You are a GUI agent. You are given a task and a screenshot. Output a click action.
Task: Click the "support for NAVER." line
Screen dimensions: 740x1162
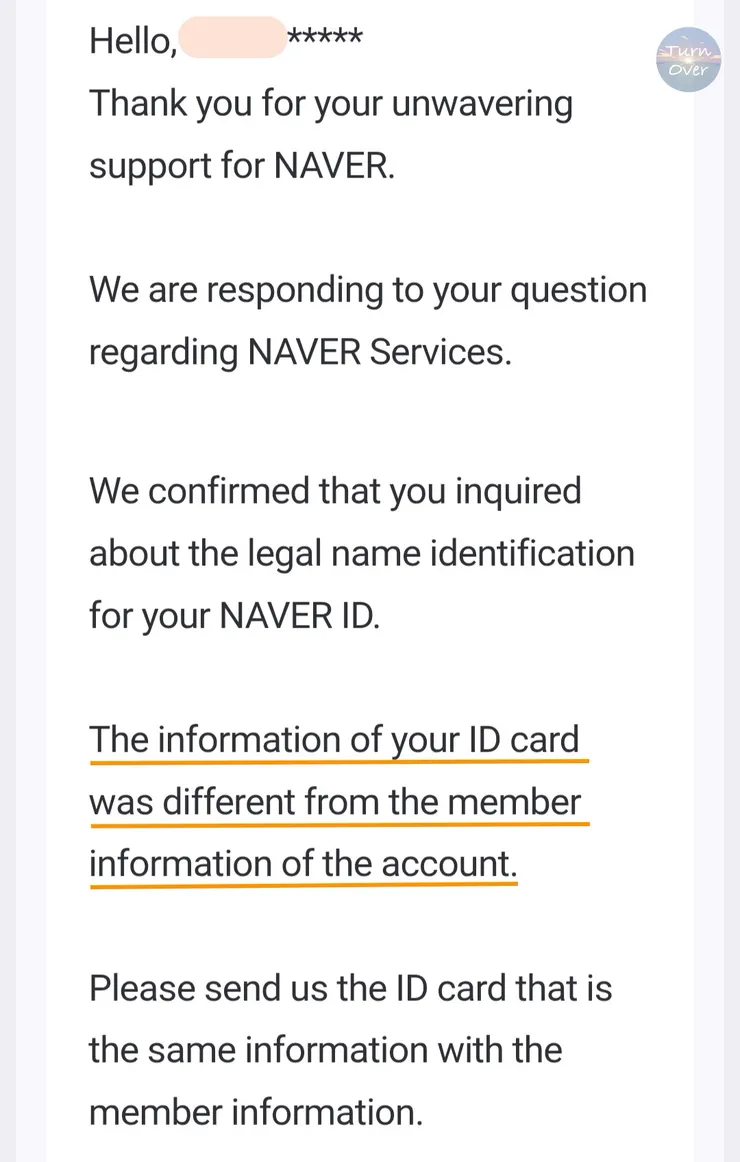tap(242, 166)
